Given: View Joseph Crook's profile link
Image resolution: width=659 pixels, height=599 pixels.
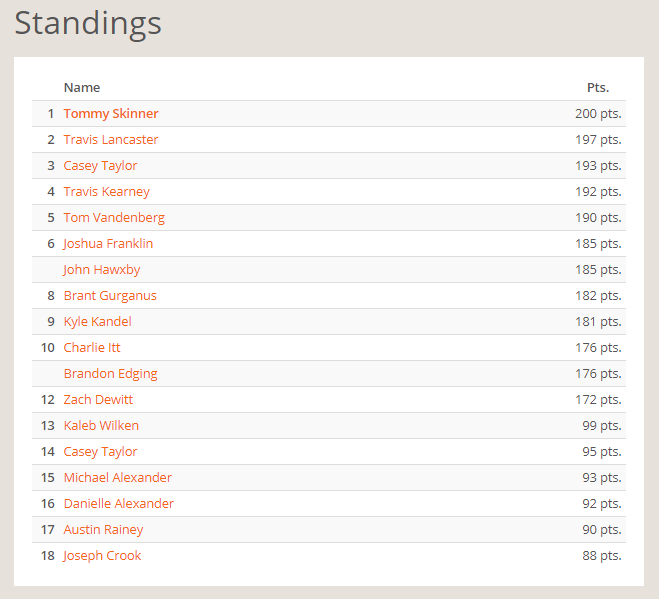Looking at the screenshot, I should point(102,556).
